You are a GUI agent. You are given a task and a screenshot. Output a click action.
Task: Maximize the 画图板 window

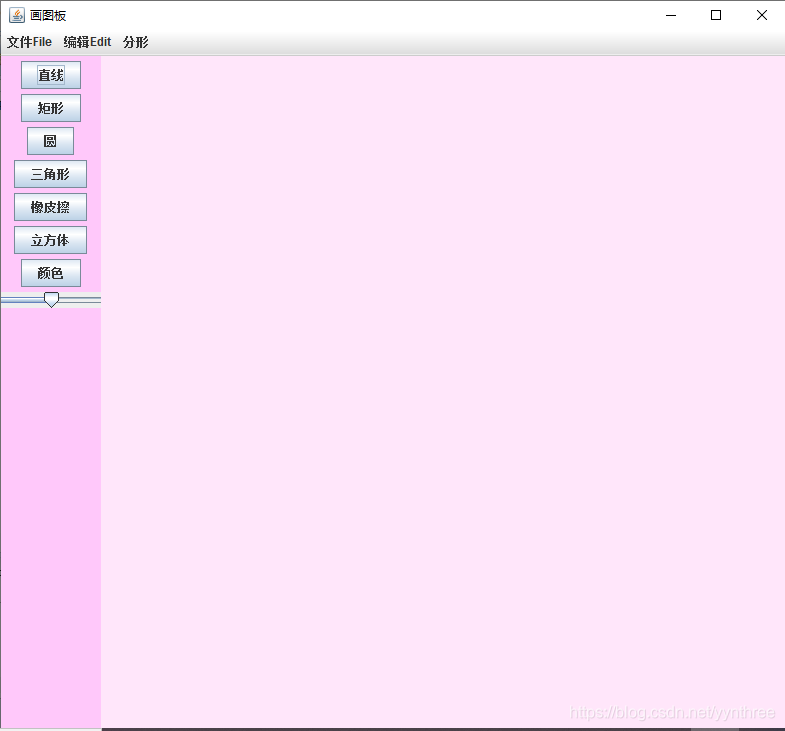[716, 16]
